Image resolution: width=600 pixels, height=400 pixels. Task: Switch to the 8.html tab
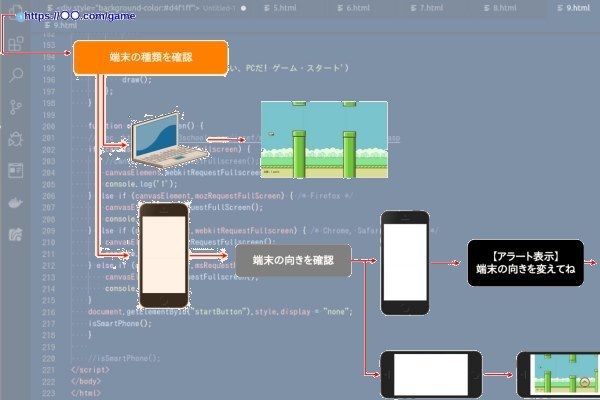(x=500, y=8)
